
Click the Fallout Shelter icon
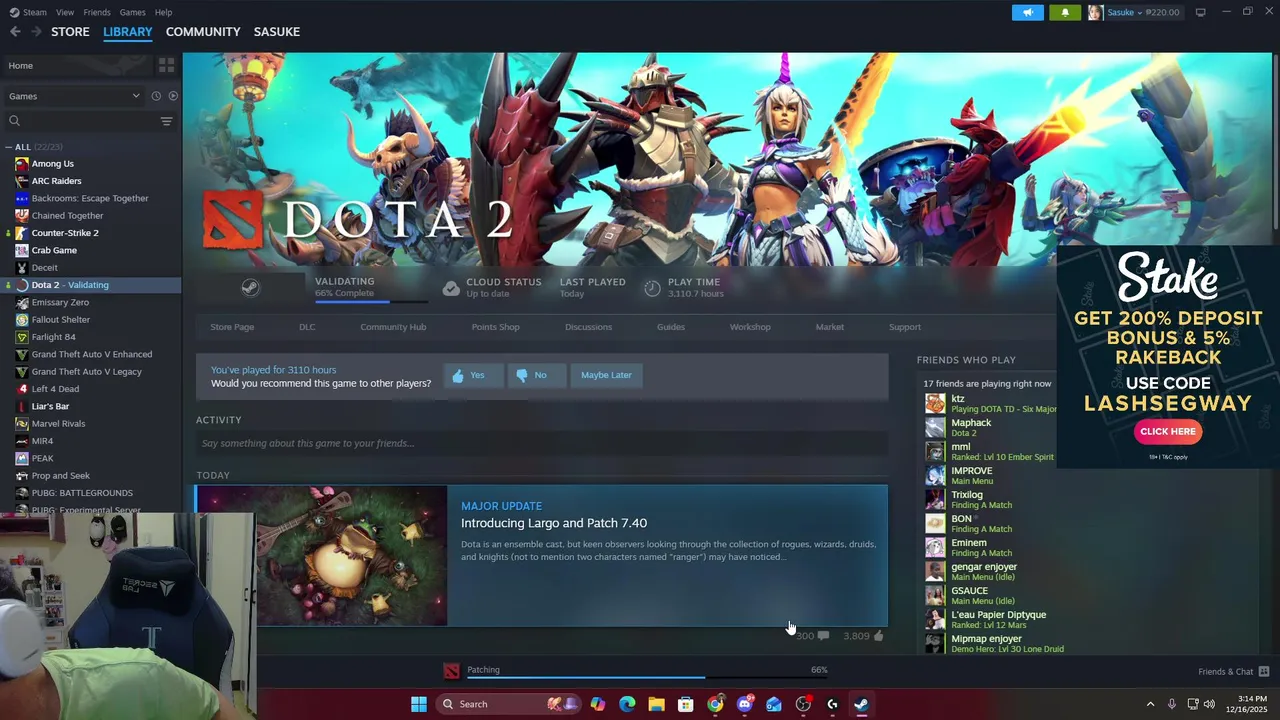pos(22,320)
